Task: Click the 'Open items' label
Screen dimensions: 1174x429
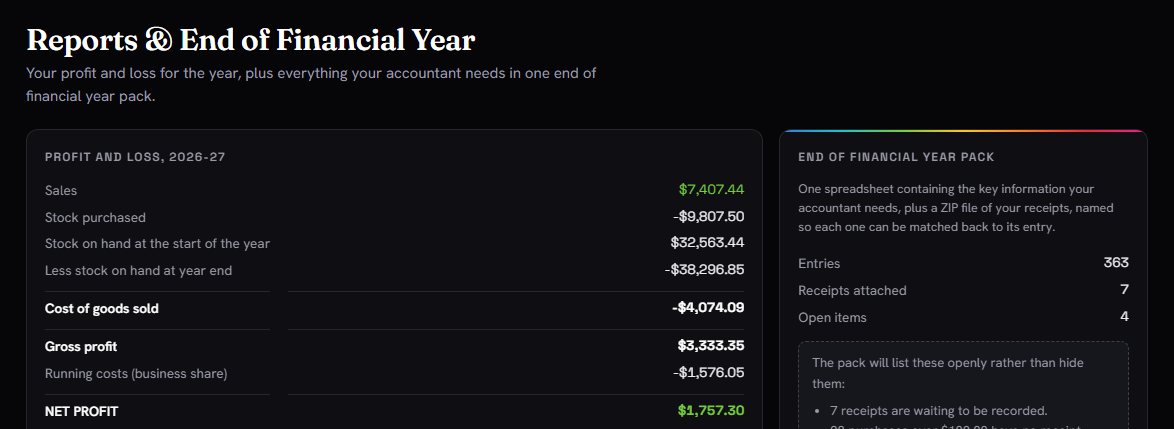Action: coord(833,317)
